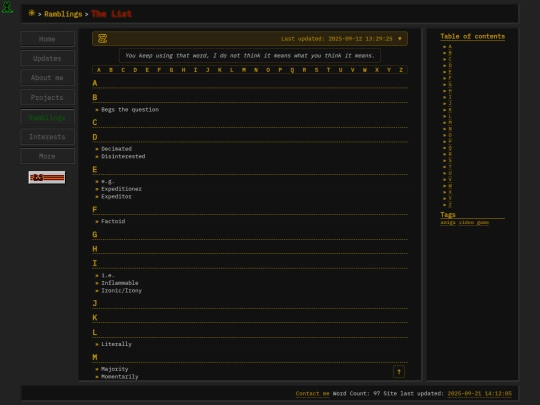540x405 pixels.
Task: Click the Table of contents heading
Action: point(472,37)
